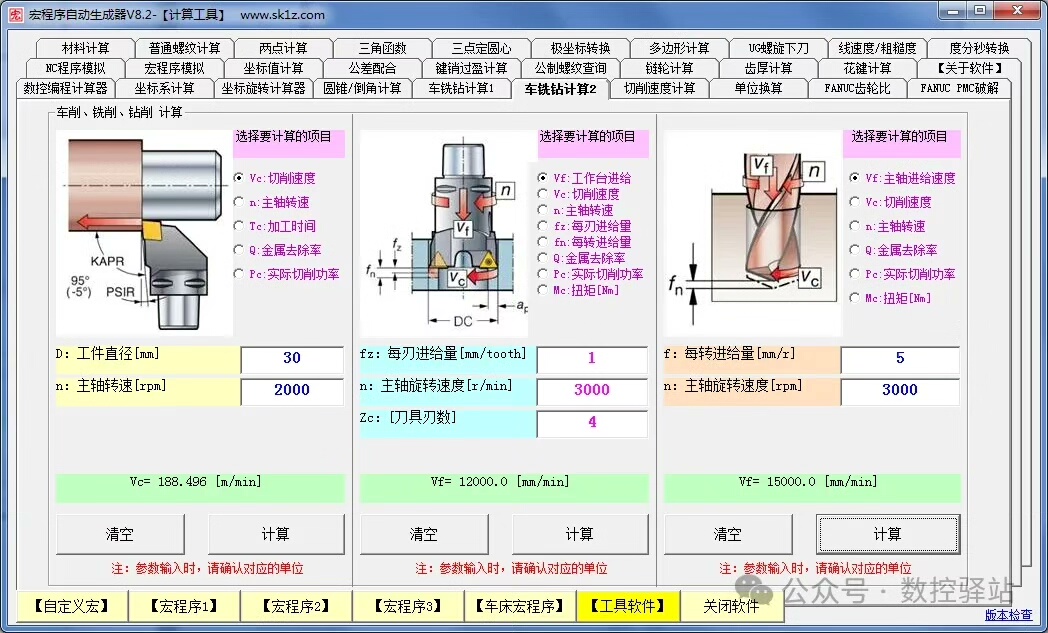
Task: Switch to 车铣钻计算1 tab
Action: pyautogui.click(x=461, y=88)
